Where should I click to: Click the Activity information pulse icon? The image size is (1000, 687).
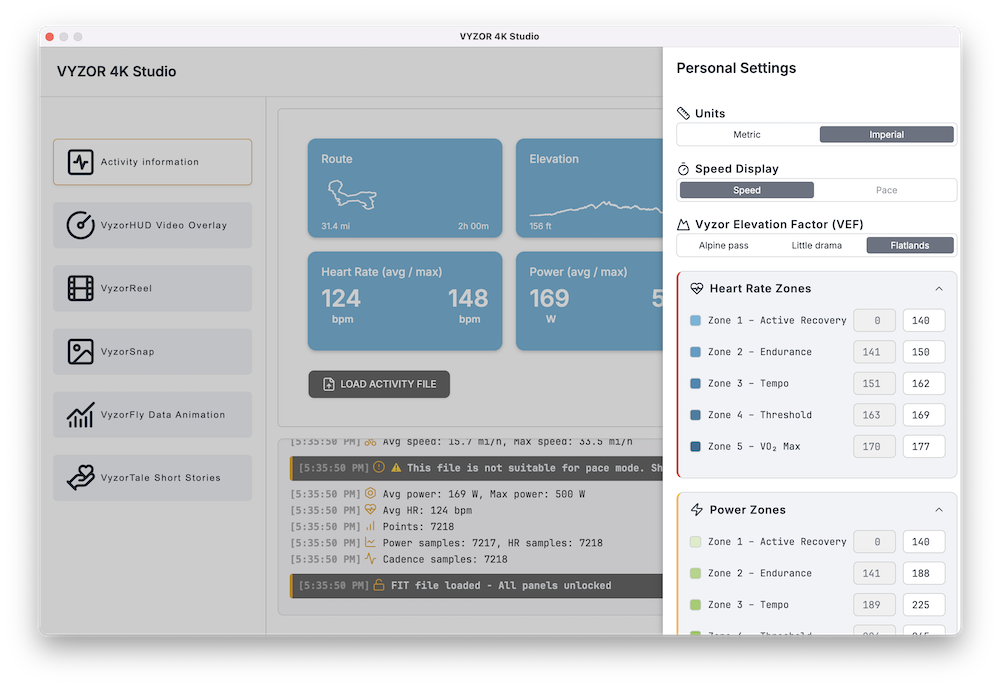point(81,162)
